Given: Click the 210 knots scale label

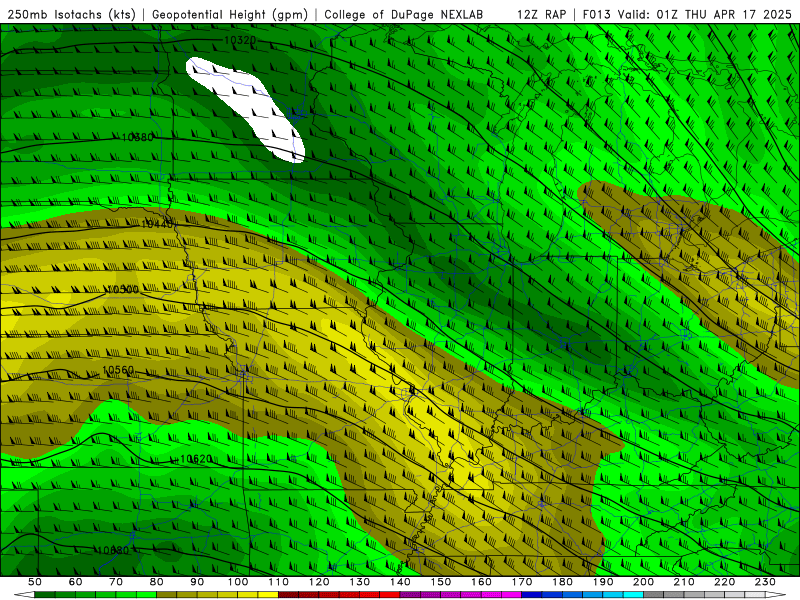Looking at the screenshot, I should (x=684, y=582).
